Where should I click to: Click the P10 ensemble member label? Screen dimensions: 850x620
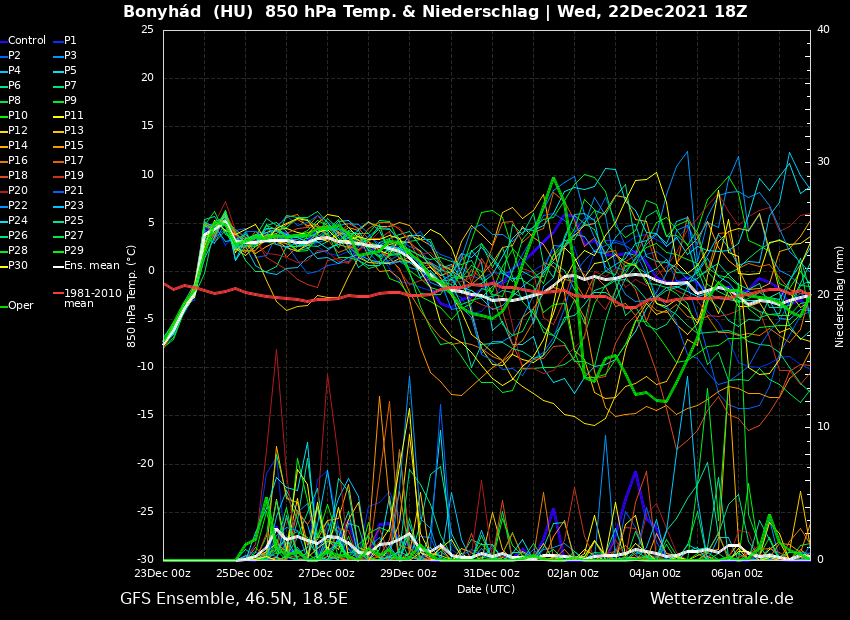(18, 116)
